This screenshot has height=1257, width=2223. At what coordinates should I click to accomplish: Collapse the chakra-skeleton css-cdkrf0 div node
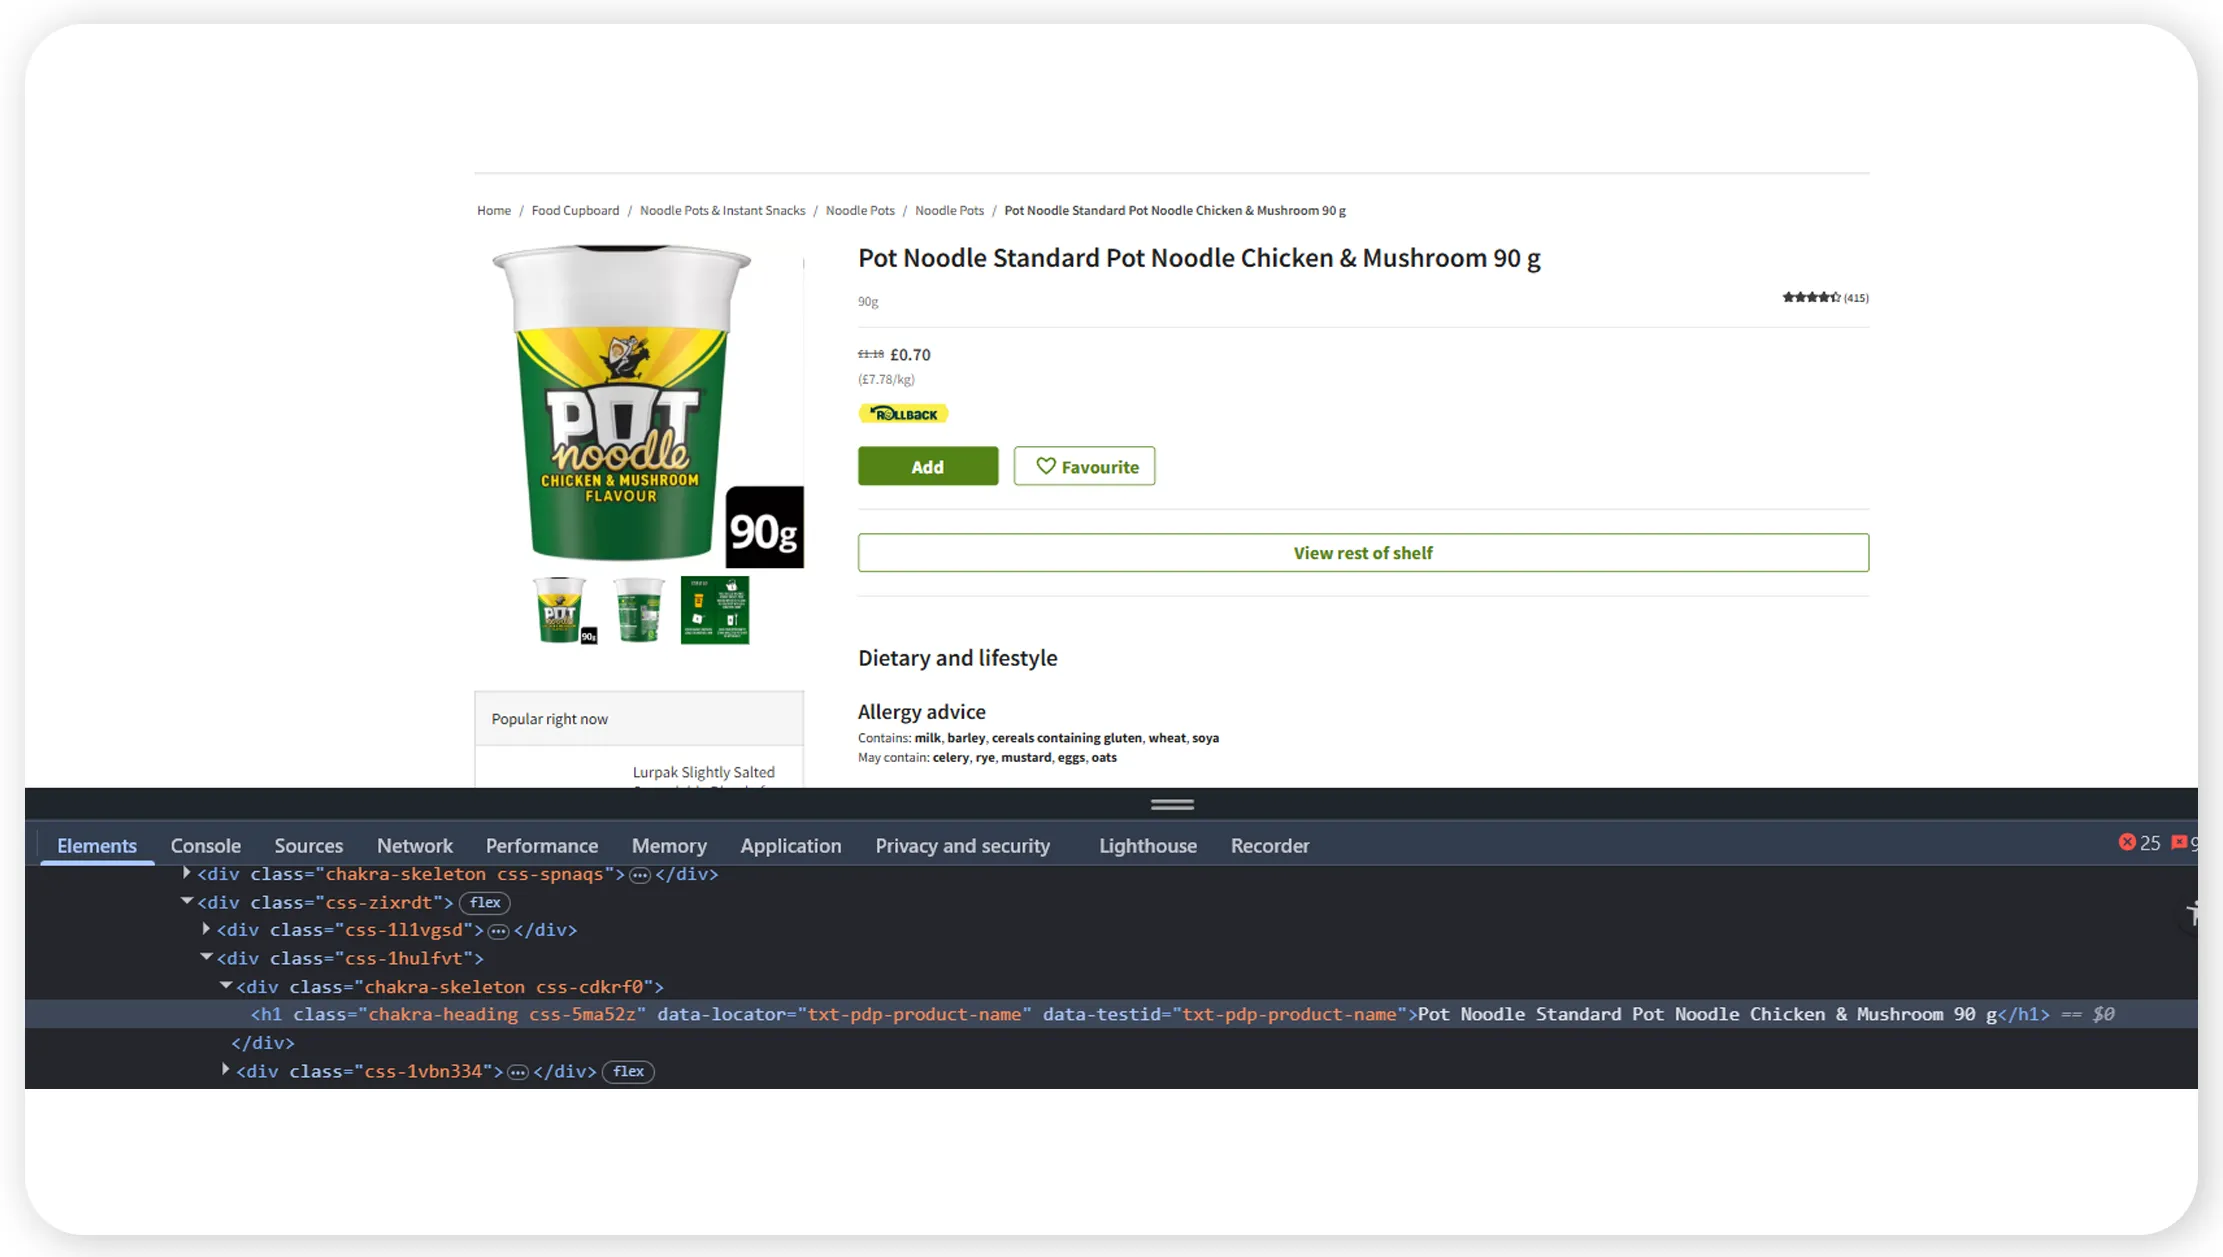click(x=226, y=986)
